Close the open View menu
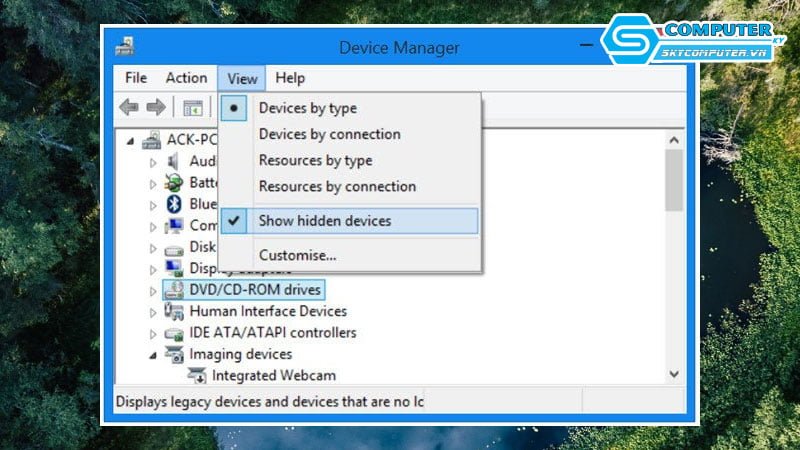Screen dimensions: 800x450 tap(242, 79)
